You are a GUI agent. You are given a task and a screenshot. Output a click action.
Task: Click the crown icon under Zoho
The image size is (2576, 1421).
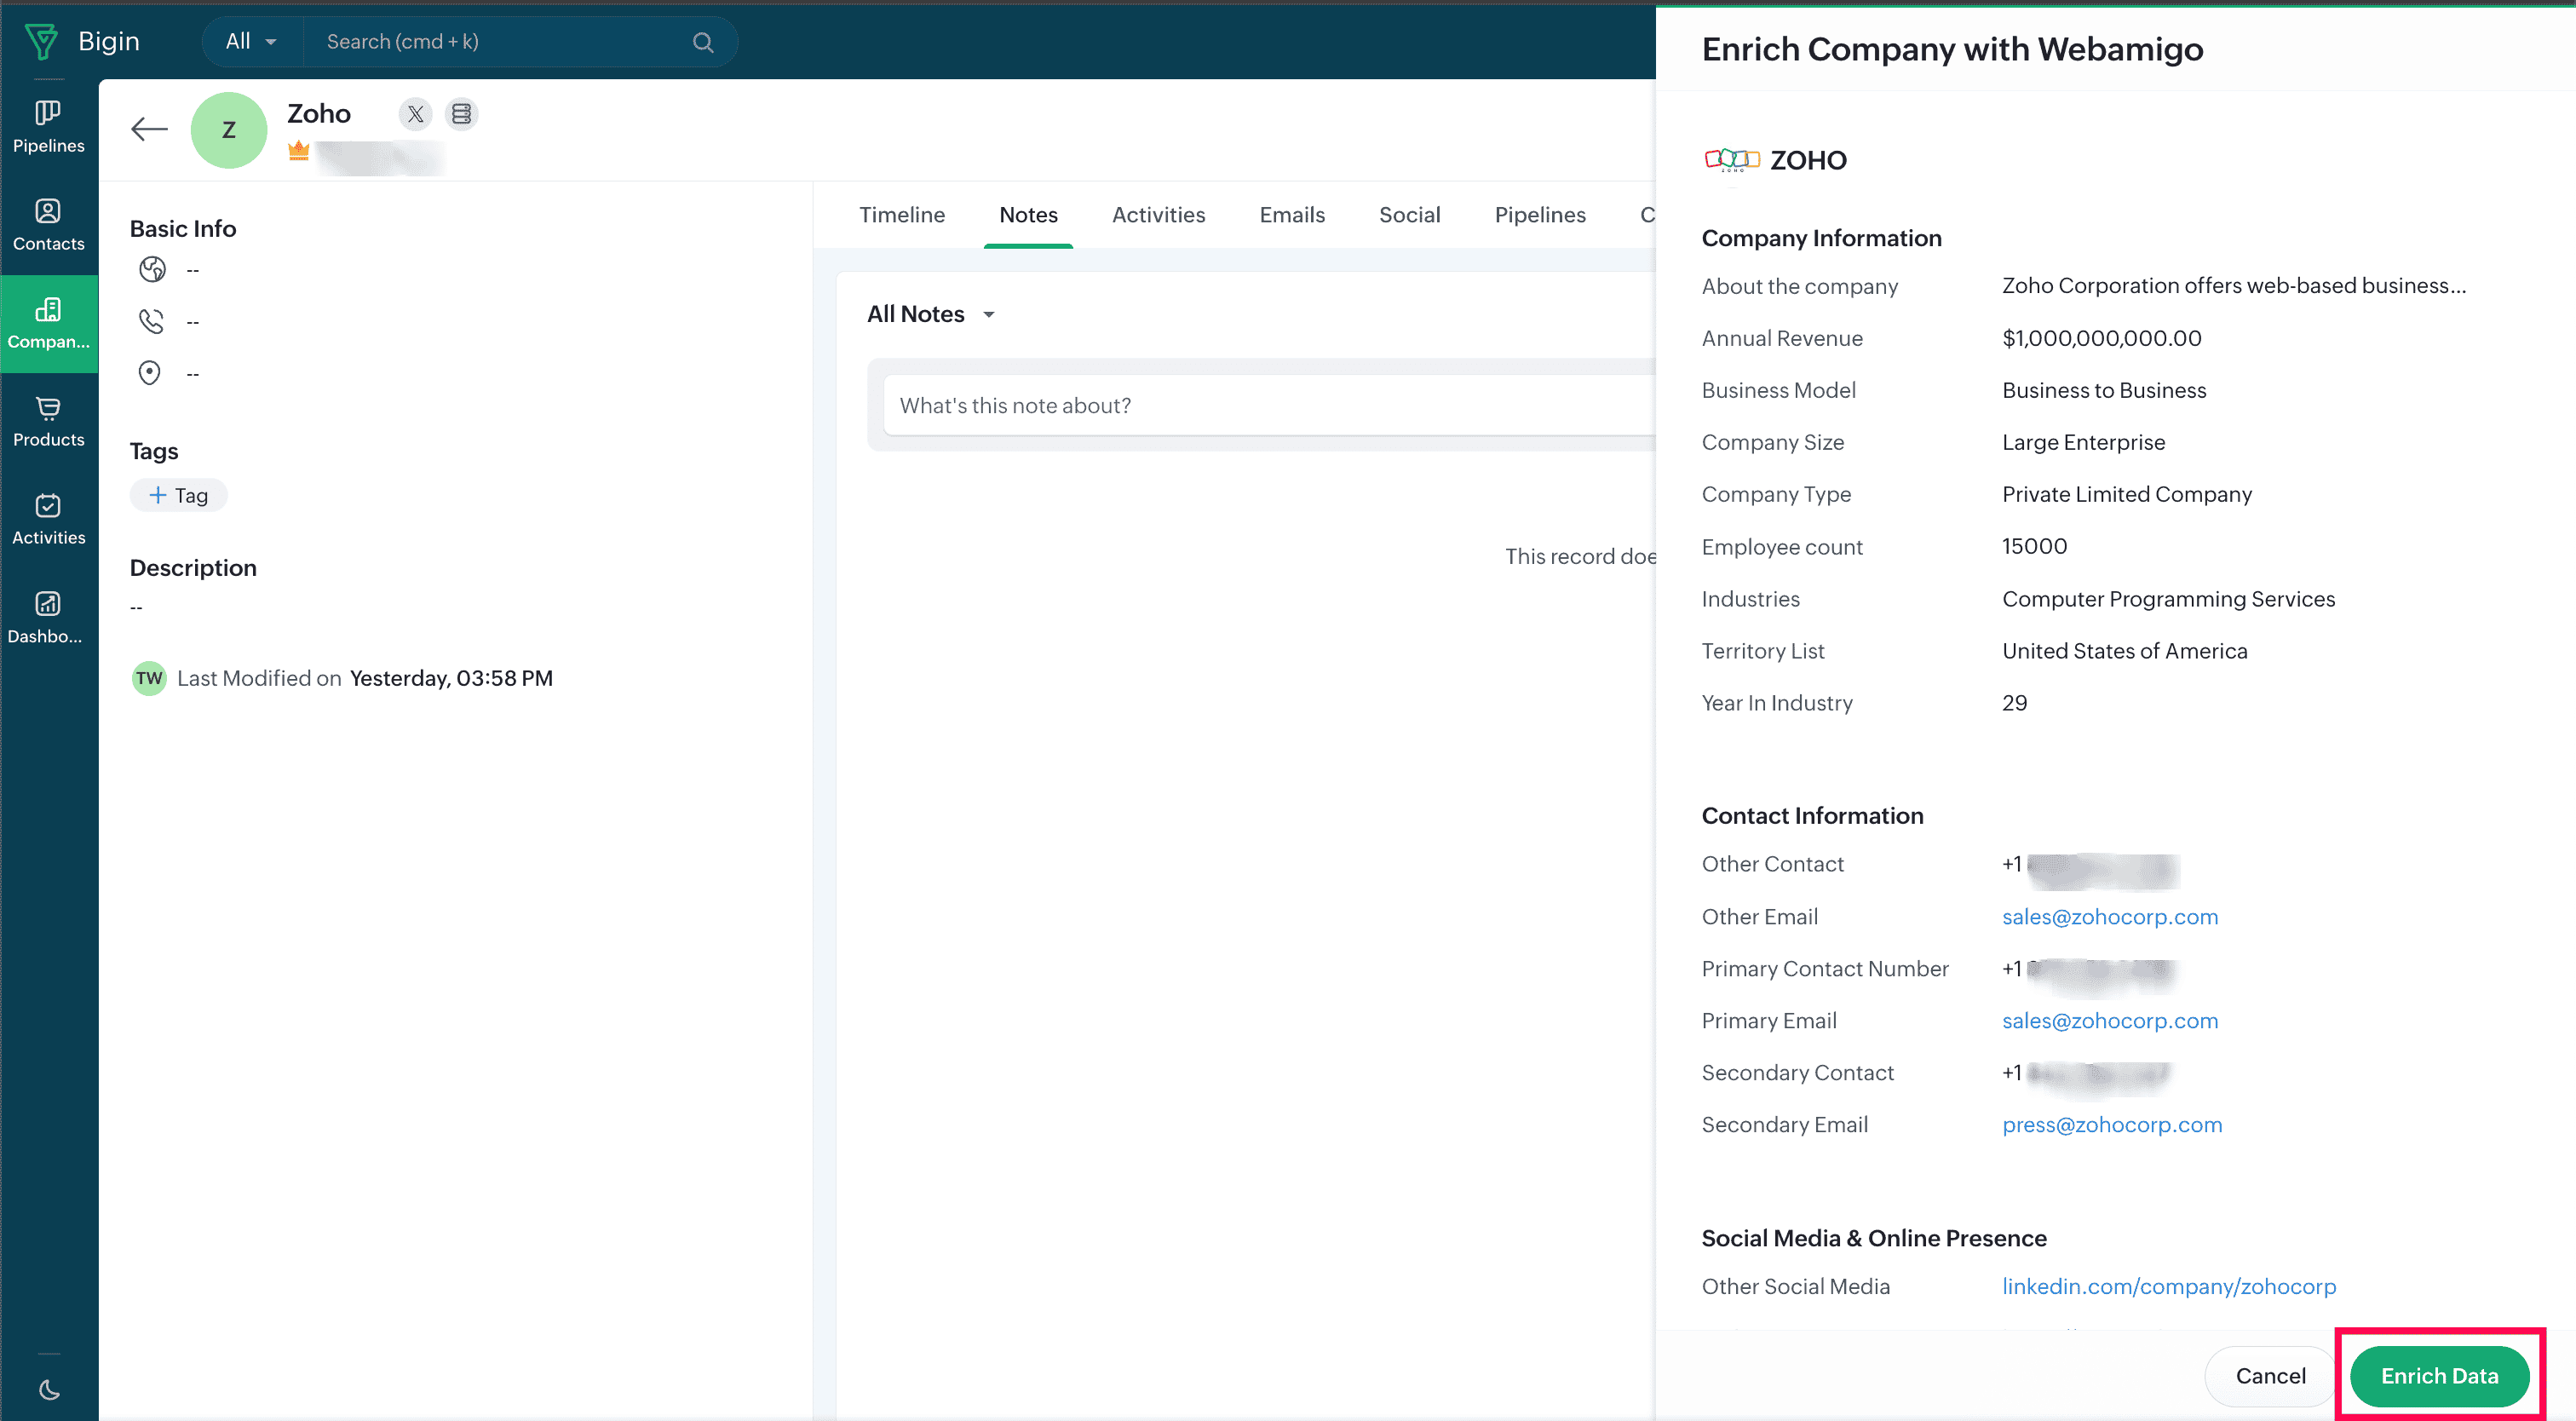pos(298,151)
